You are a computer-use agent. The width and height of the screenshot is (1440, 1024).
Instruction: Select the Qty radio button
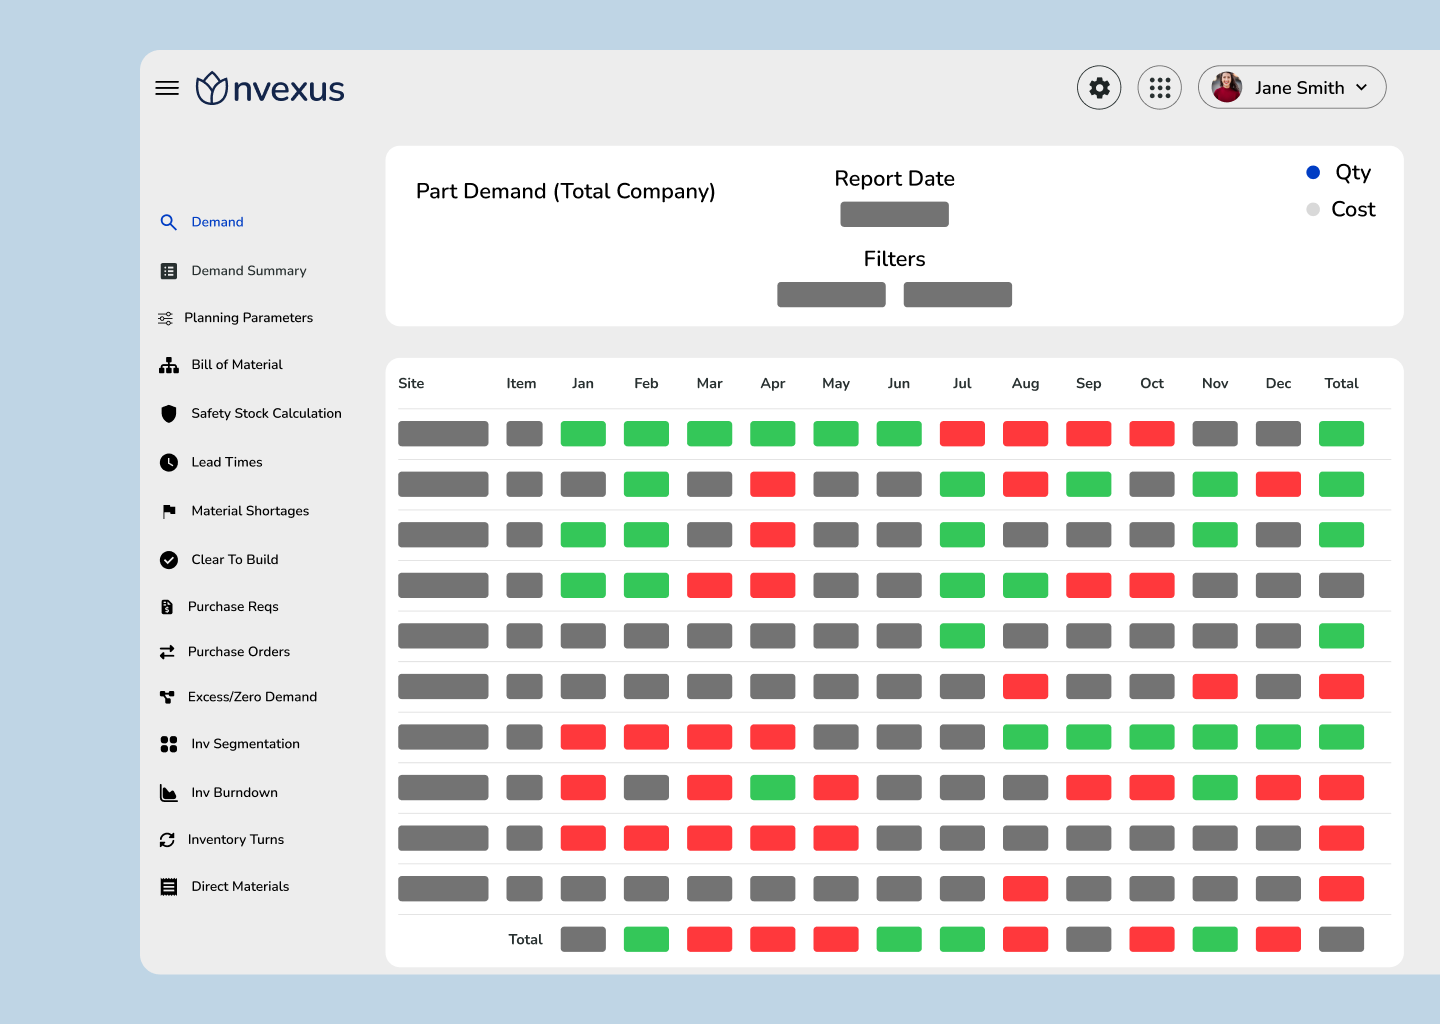point(1313,173)
